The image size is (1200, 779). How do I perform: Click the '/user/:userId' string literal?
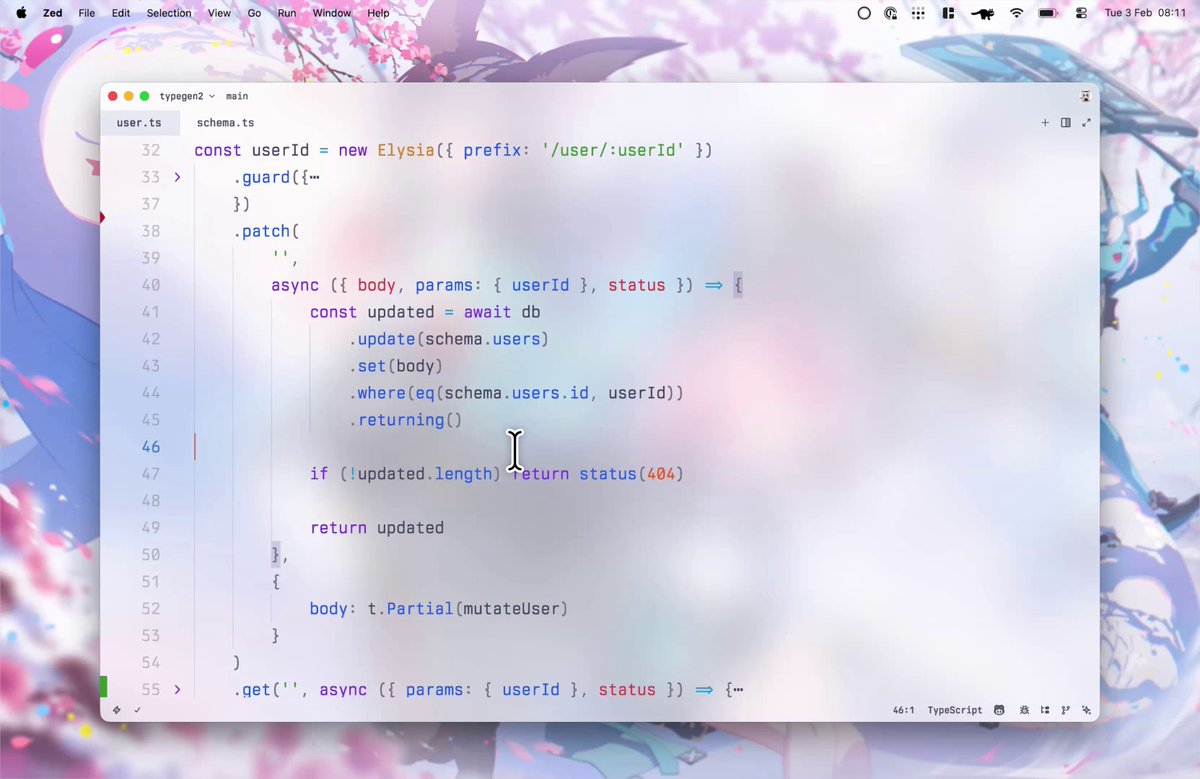[613, 150]
